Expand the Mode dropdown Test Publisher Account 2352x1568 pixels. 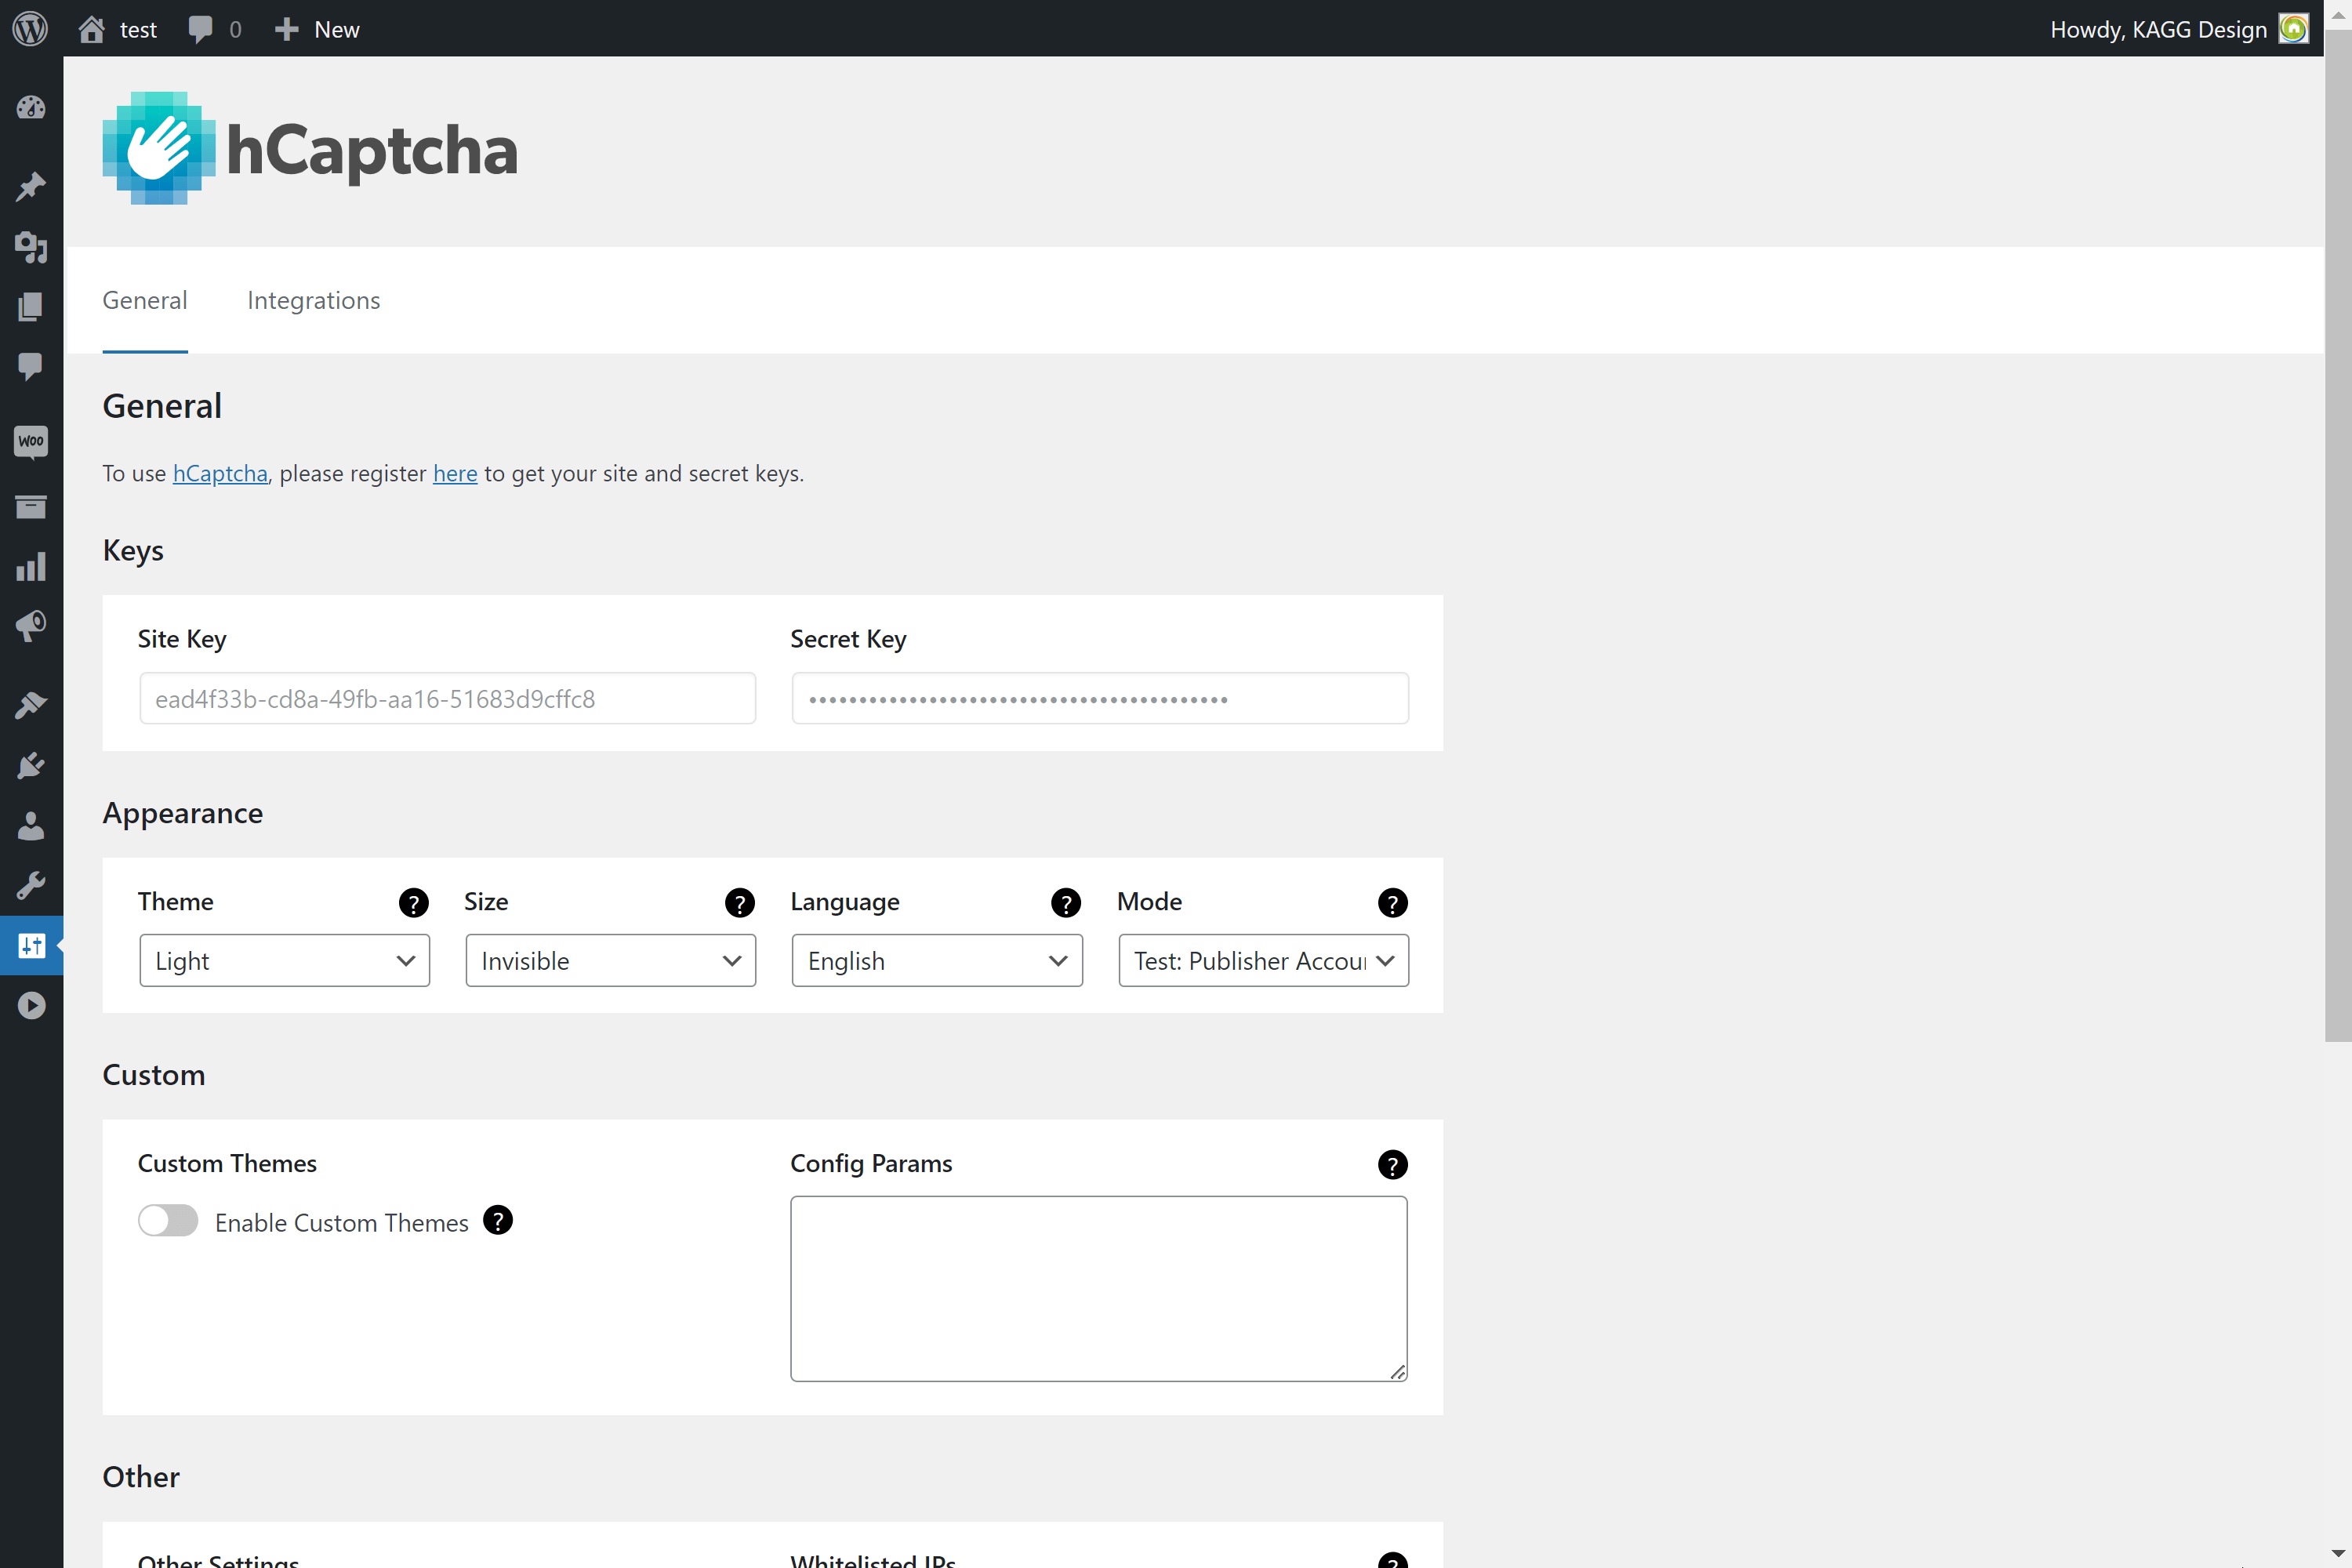(1260, 959)
